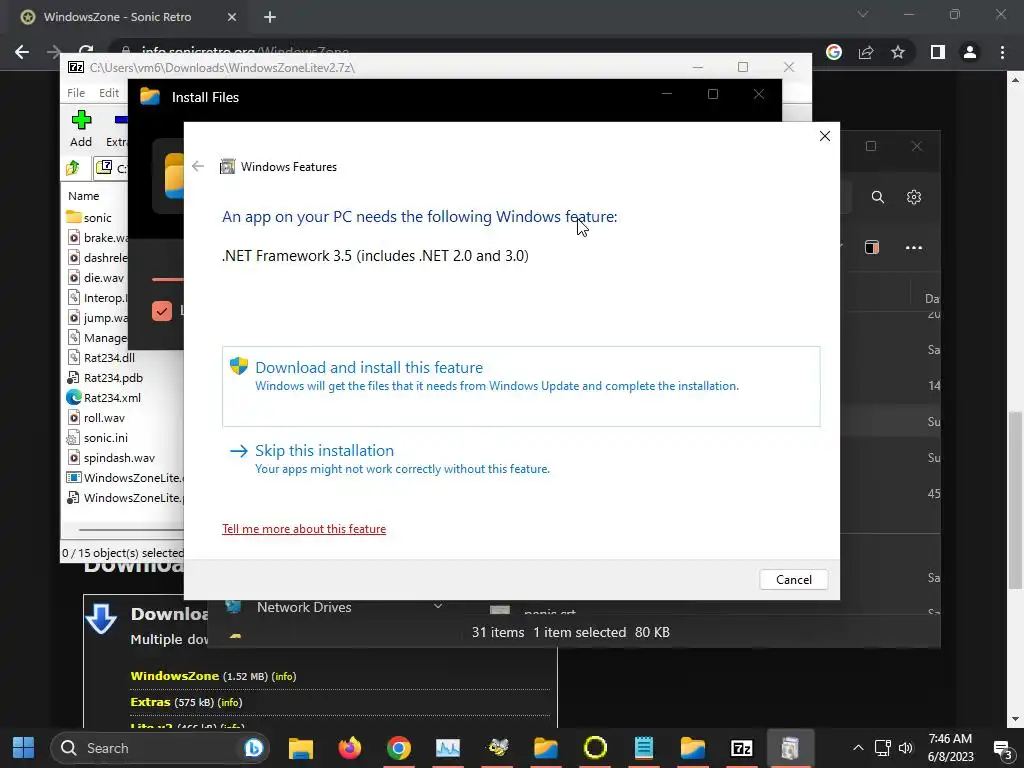Click the info link next to WindowsZone
Image resolution: width=1024 pixels, height=768 pixels.
pyautogui.click(x=283, y=677)
